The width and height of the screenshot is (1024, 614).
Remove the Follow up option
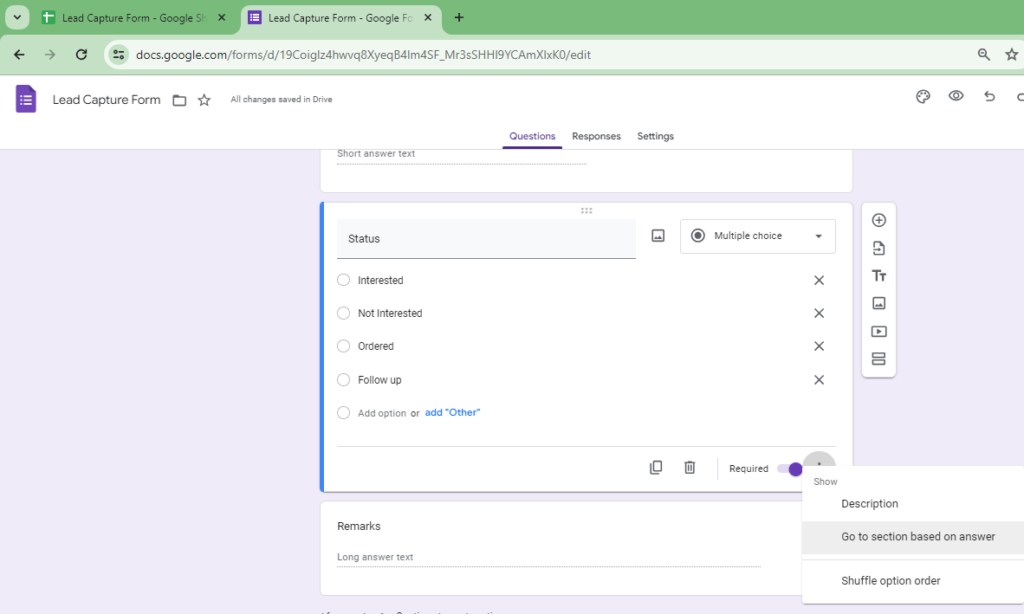(819, 380)
